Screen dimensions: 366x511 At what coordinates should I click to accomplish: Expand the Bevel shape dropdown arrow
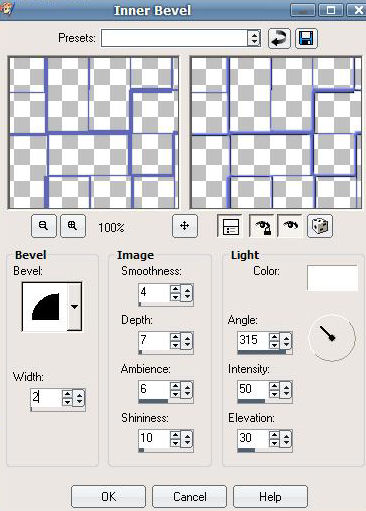[74, 307]
